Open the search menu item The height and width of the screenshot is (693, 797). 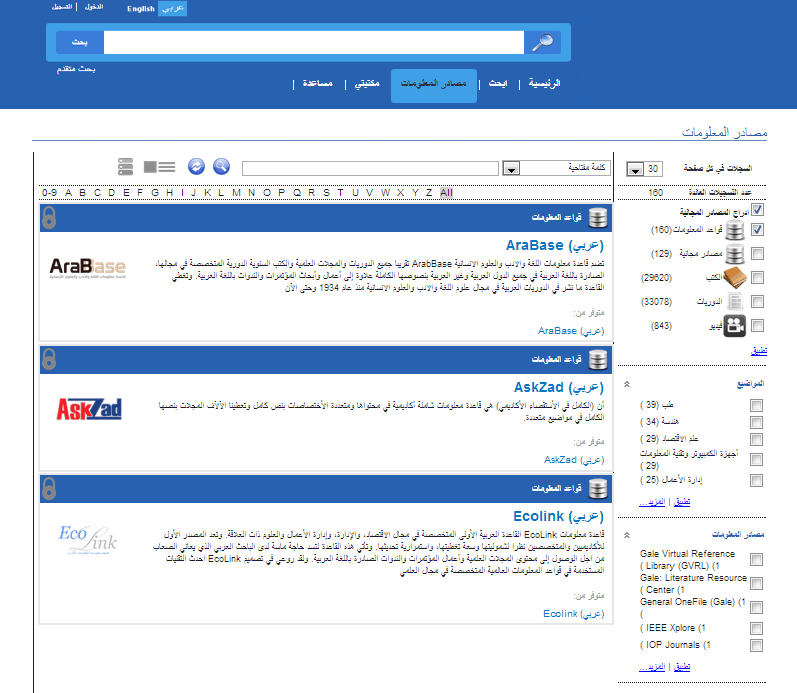498,83
